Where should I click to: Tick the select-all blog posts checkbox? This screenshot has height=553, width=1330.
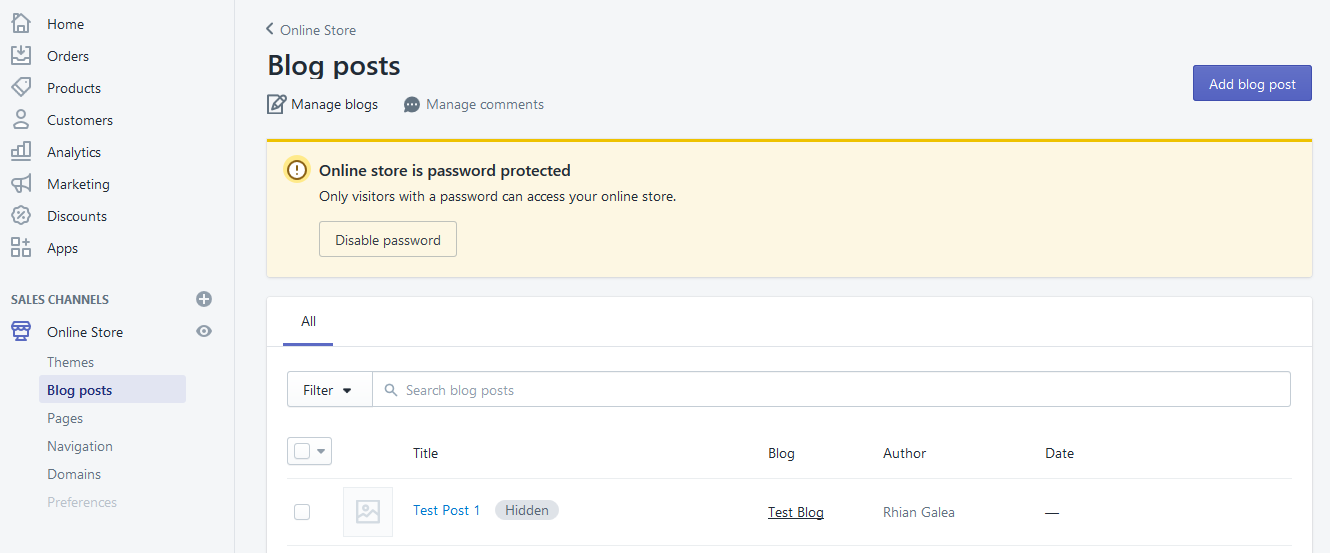tap(302, 452)
